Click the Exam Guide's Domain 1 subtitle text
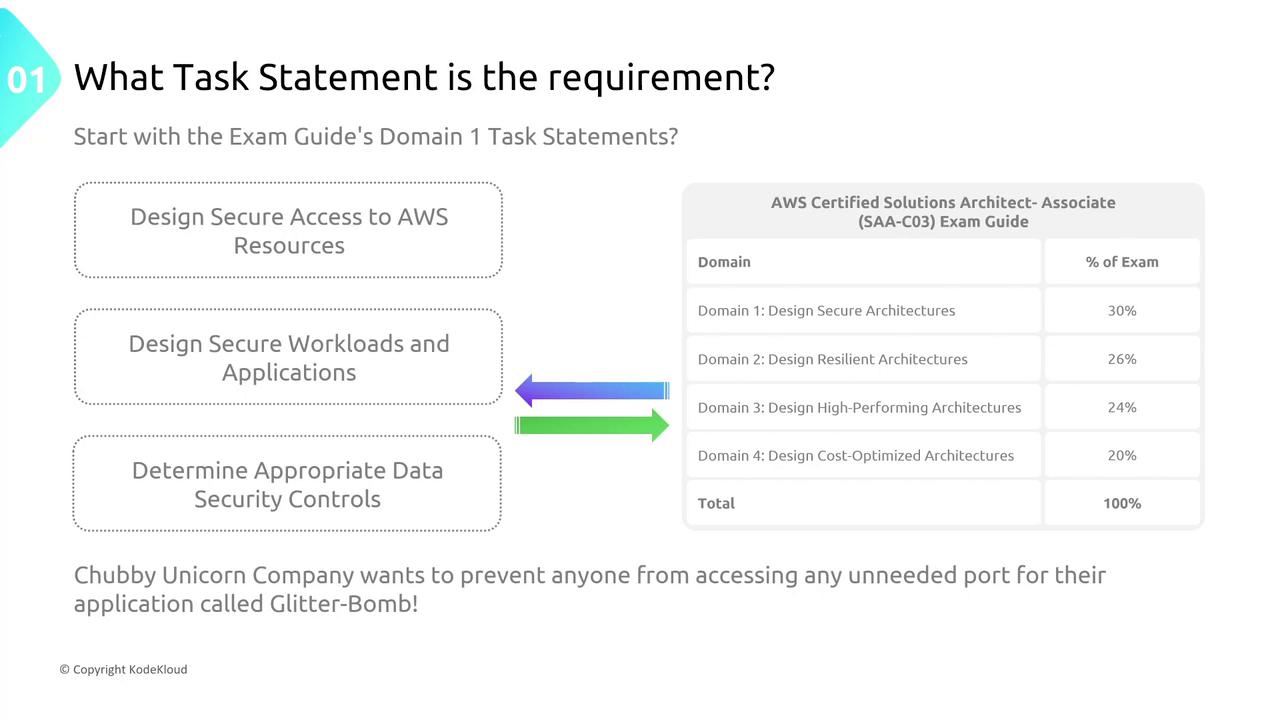The height and width of the screenshot is (720, 1280). coord(375,136)
